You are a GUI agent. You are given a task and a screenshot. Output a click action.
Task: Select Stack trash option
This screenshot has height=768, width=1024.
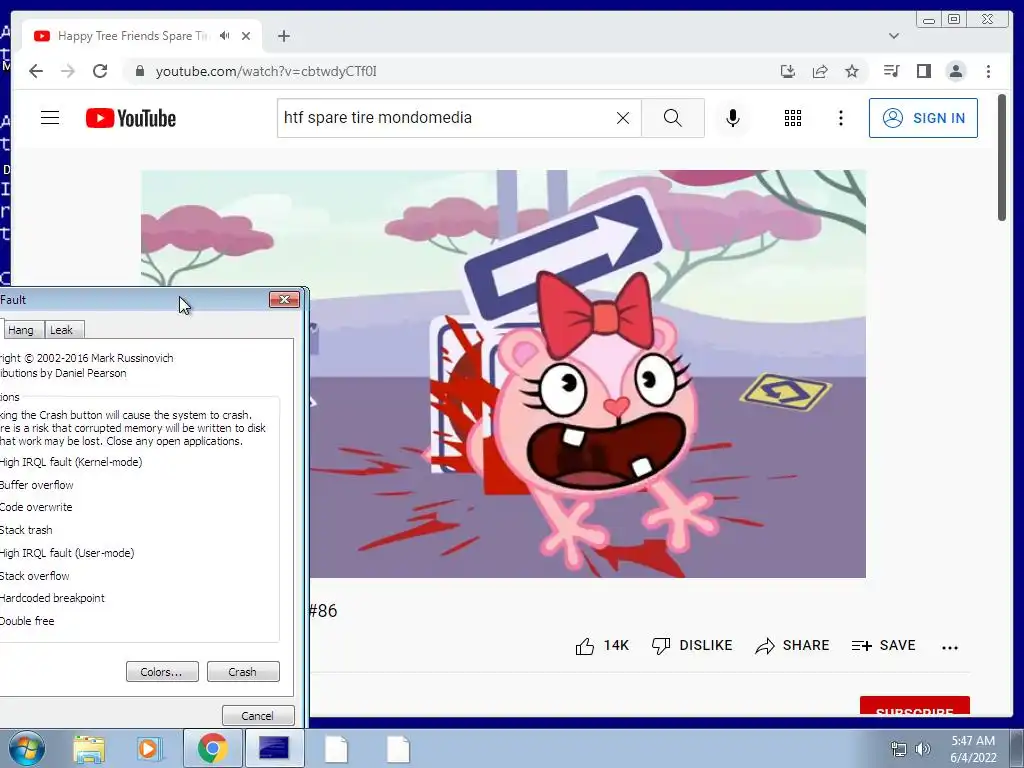click(x=26, y=530)
